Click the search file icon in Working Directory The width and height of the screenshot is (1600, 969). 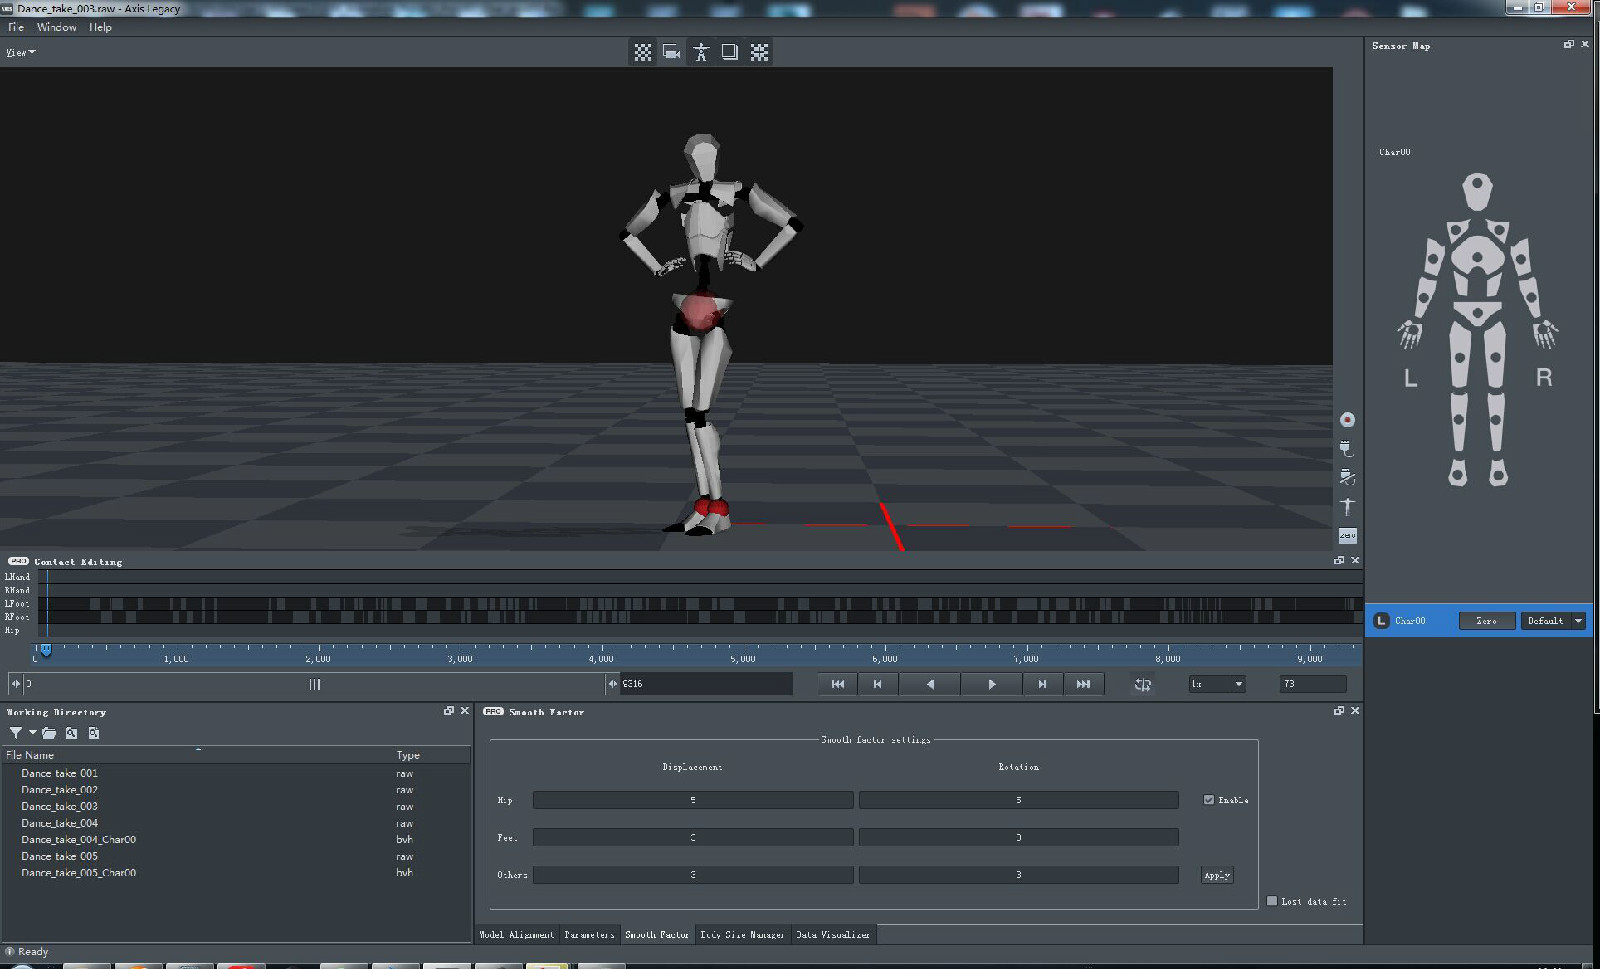coord(71,733)
